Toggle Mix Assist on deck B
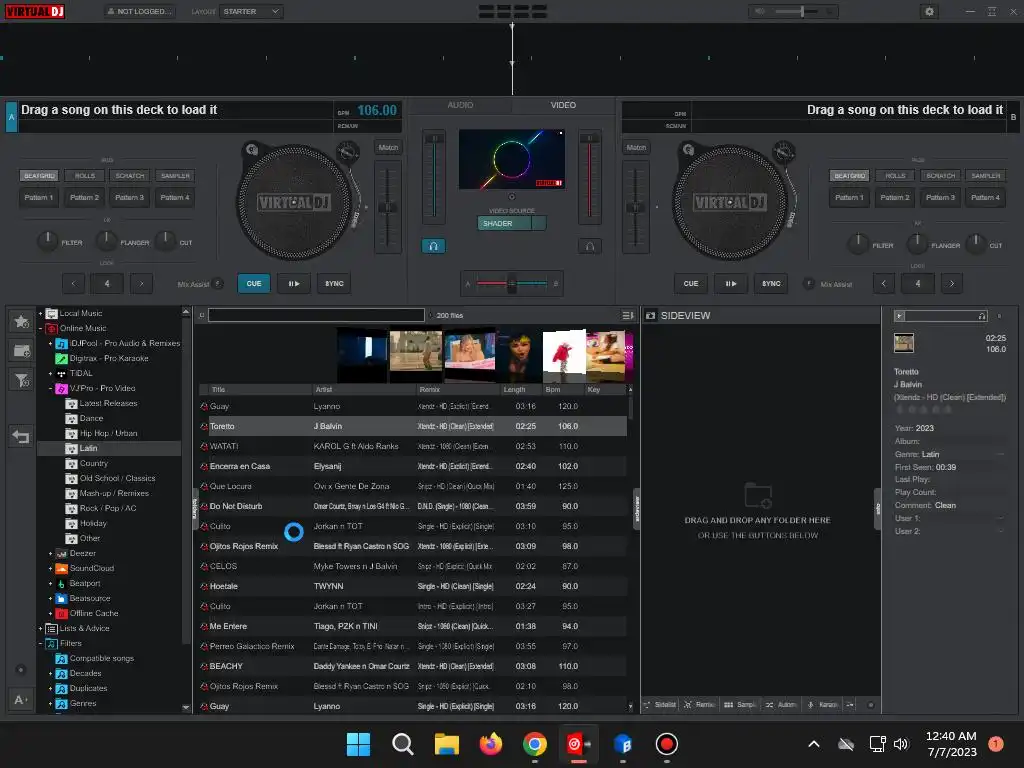Viewport: 1024px width, 768px height. pyautogui.click(x=808, y=283)
